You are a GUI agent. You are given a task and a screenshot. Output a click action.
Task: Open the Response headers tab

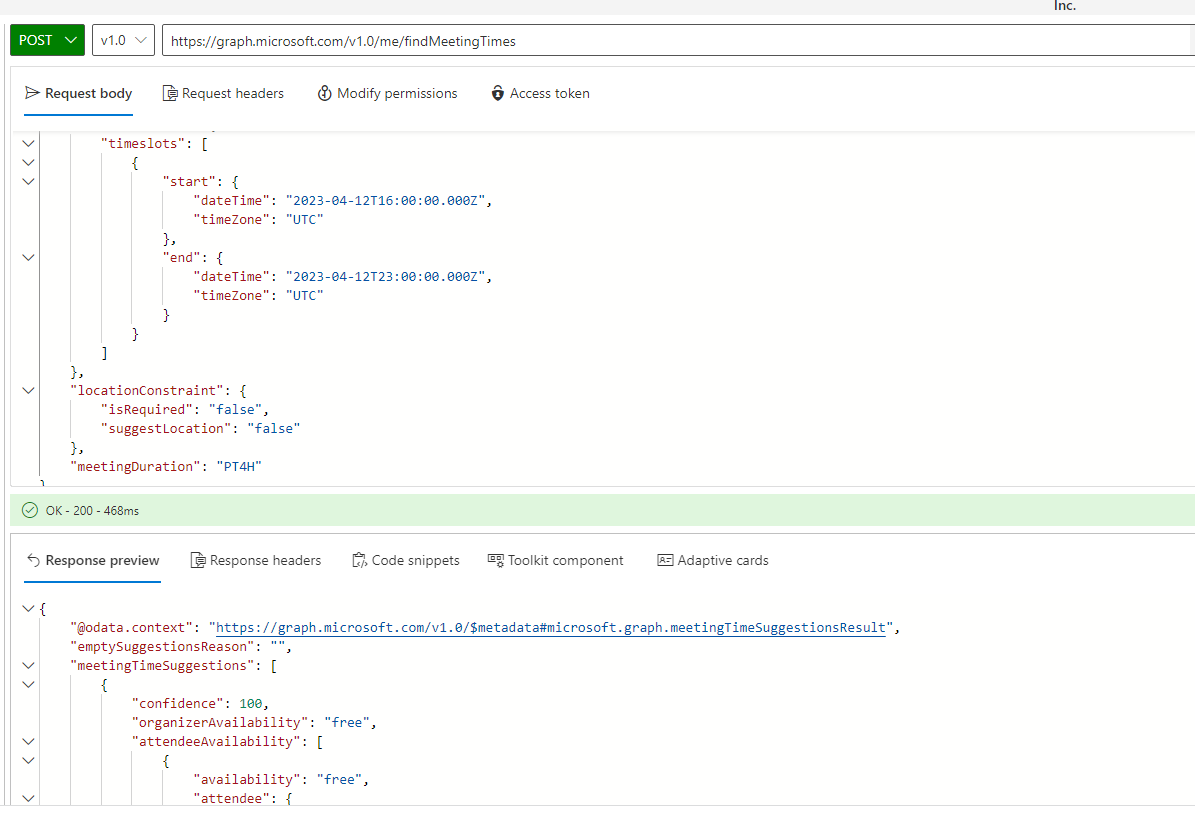[x=255, y=560]
